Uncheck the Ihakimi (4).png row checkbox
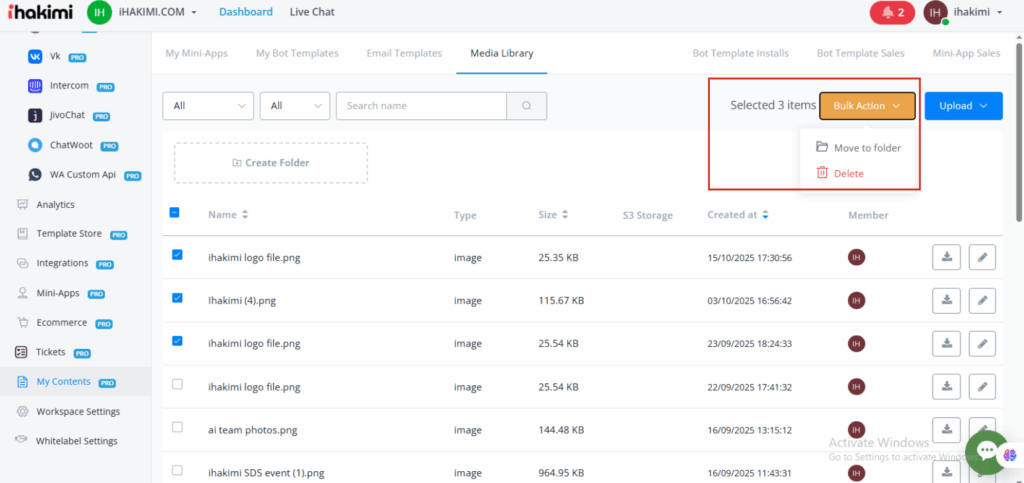1024x483 pixels. click(177, 298)
